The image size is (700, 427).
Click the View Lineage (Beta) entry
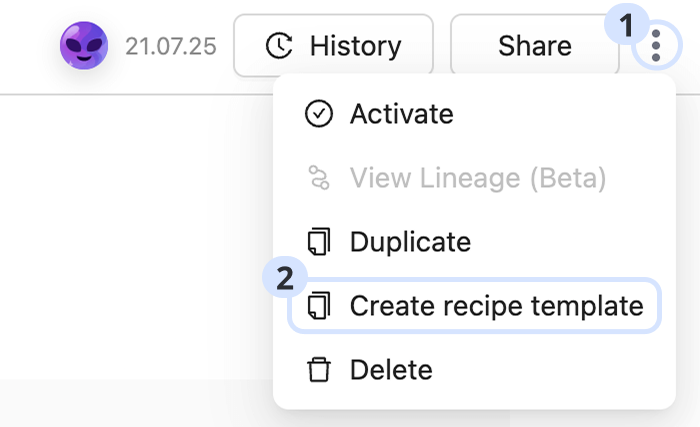(477, 178)
